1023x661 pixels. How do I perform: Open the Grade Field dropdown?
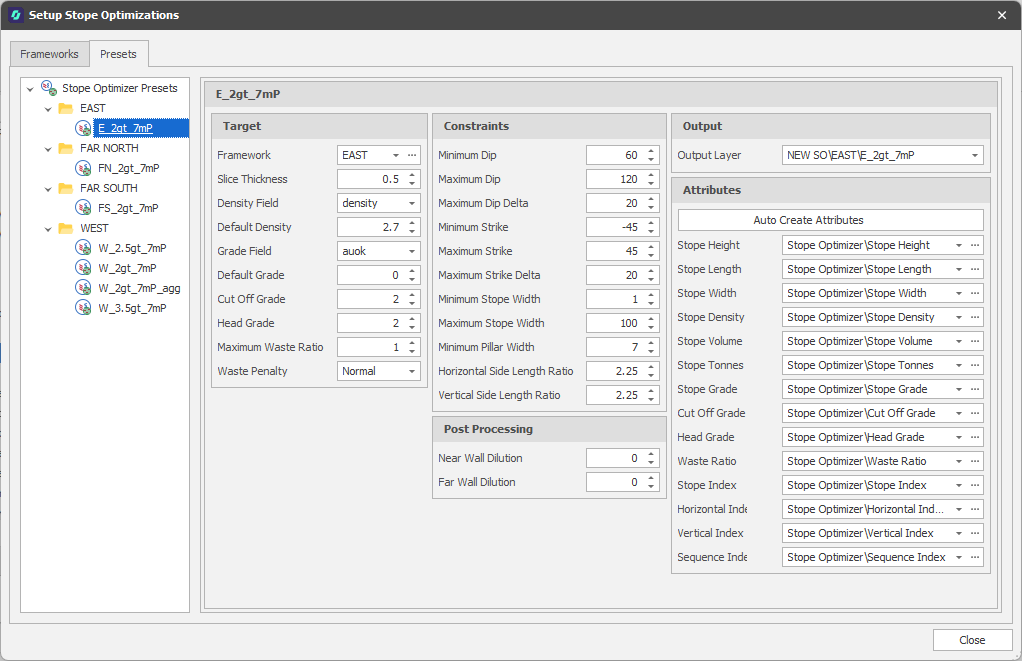coord(412,251)
